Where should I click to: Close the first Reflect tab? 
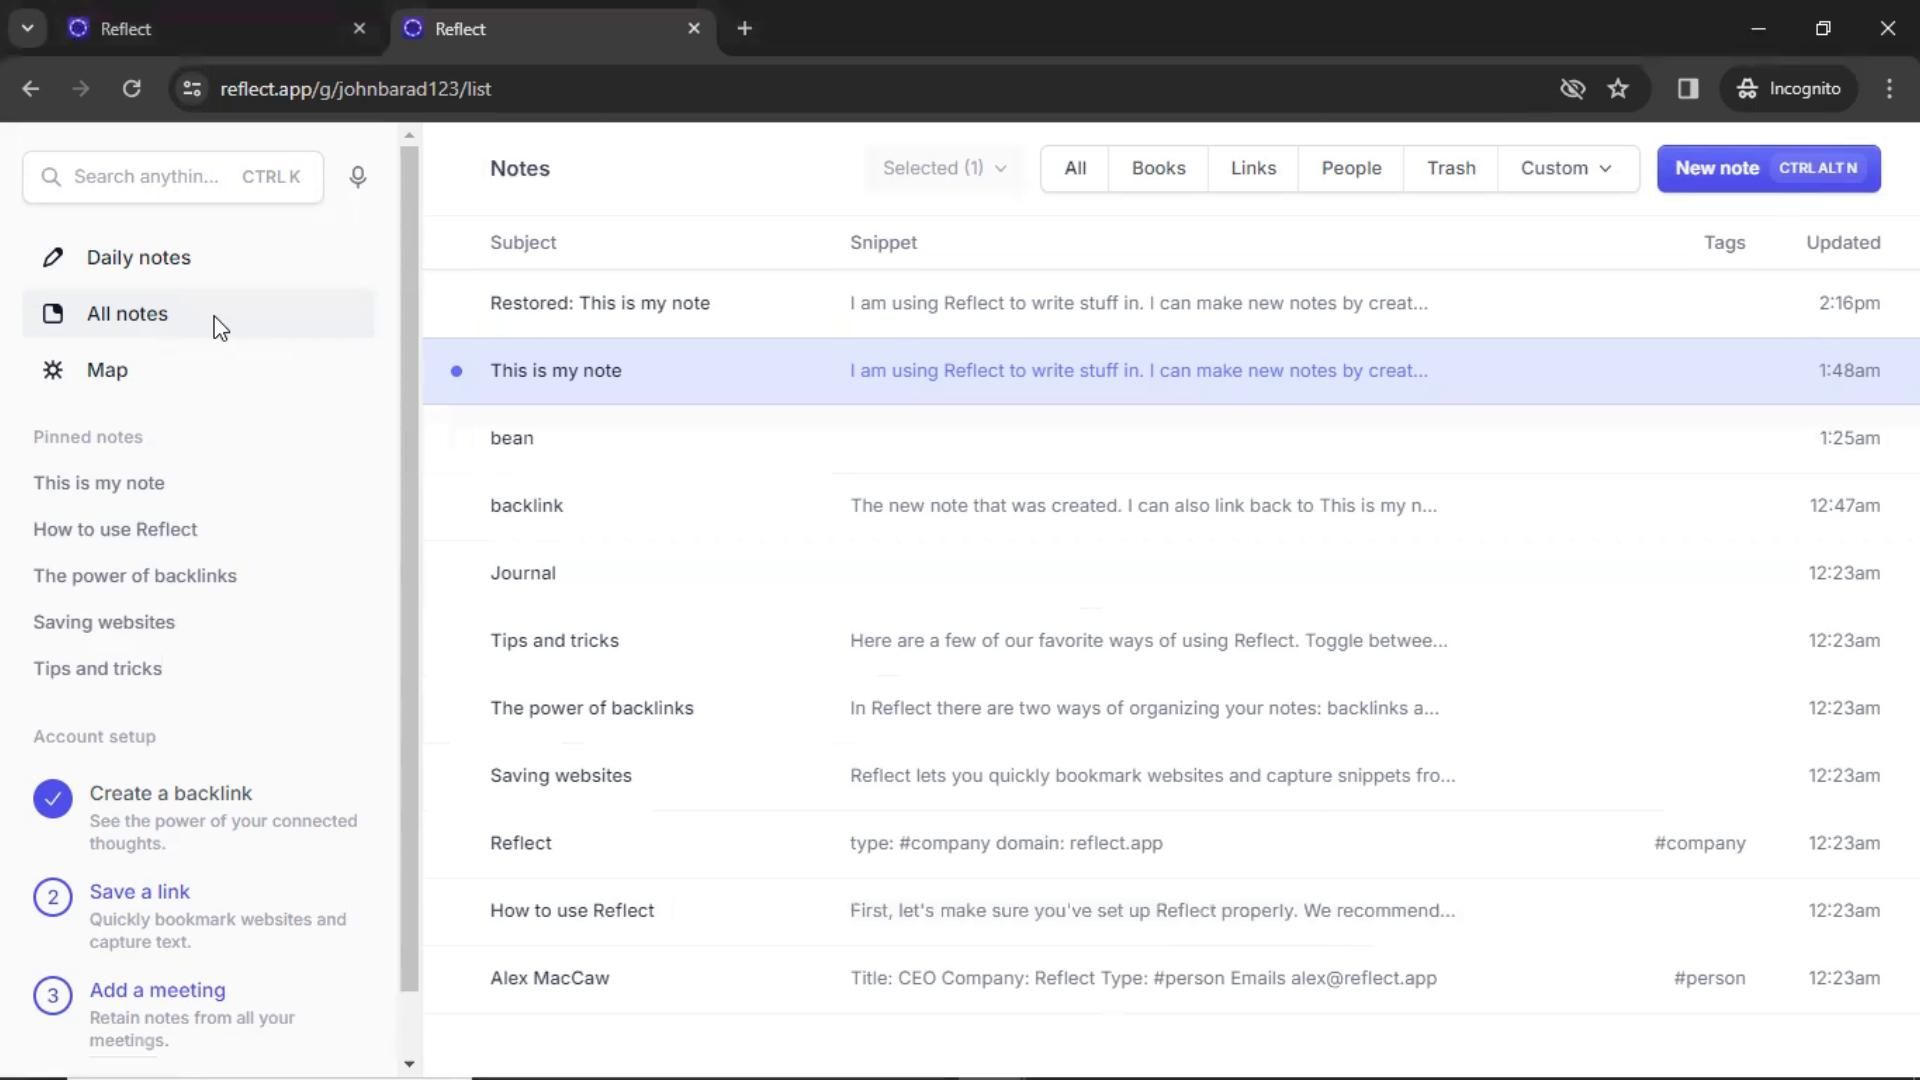(359, 29)
